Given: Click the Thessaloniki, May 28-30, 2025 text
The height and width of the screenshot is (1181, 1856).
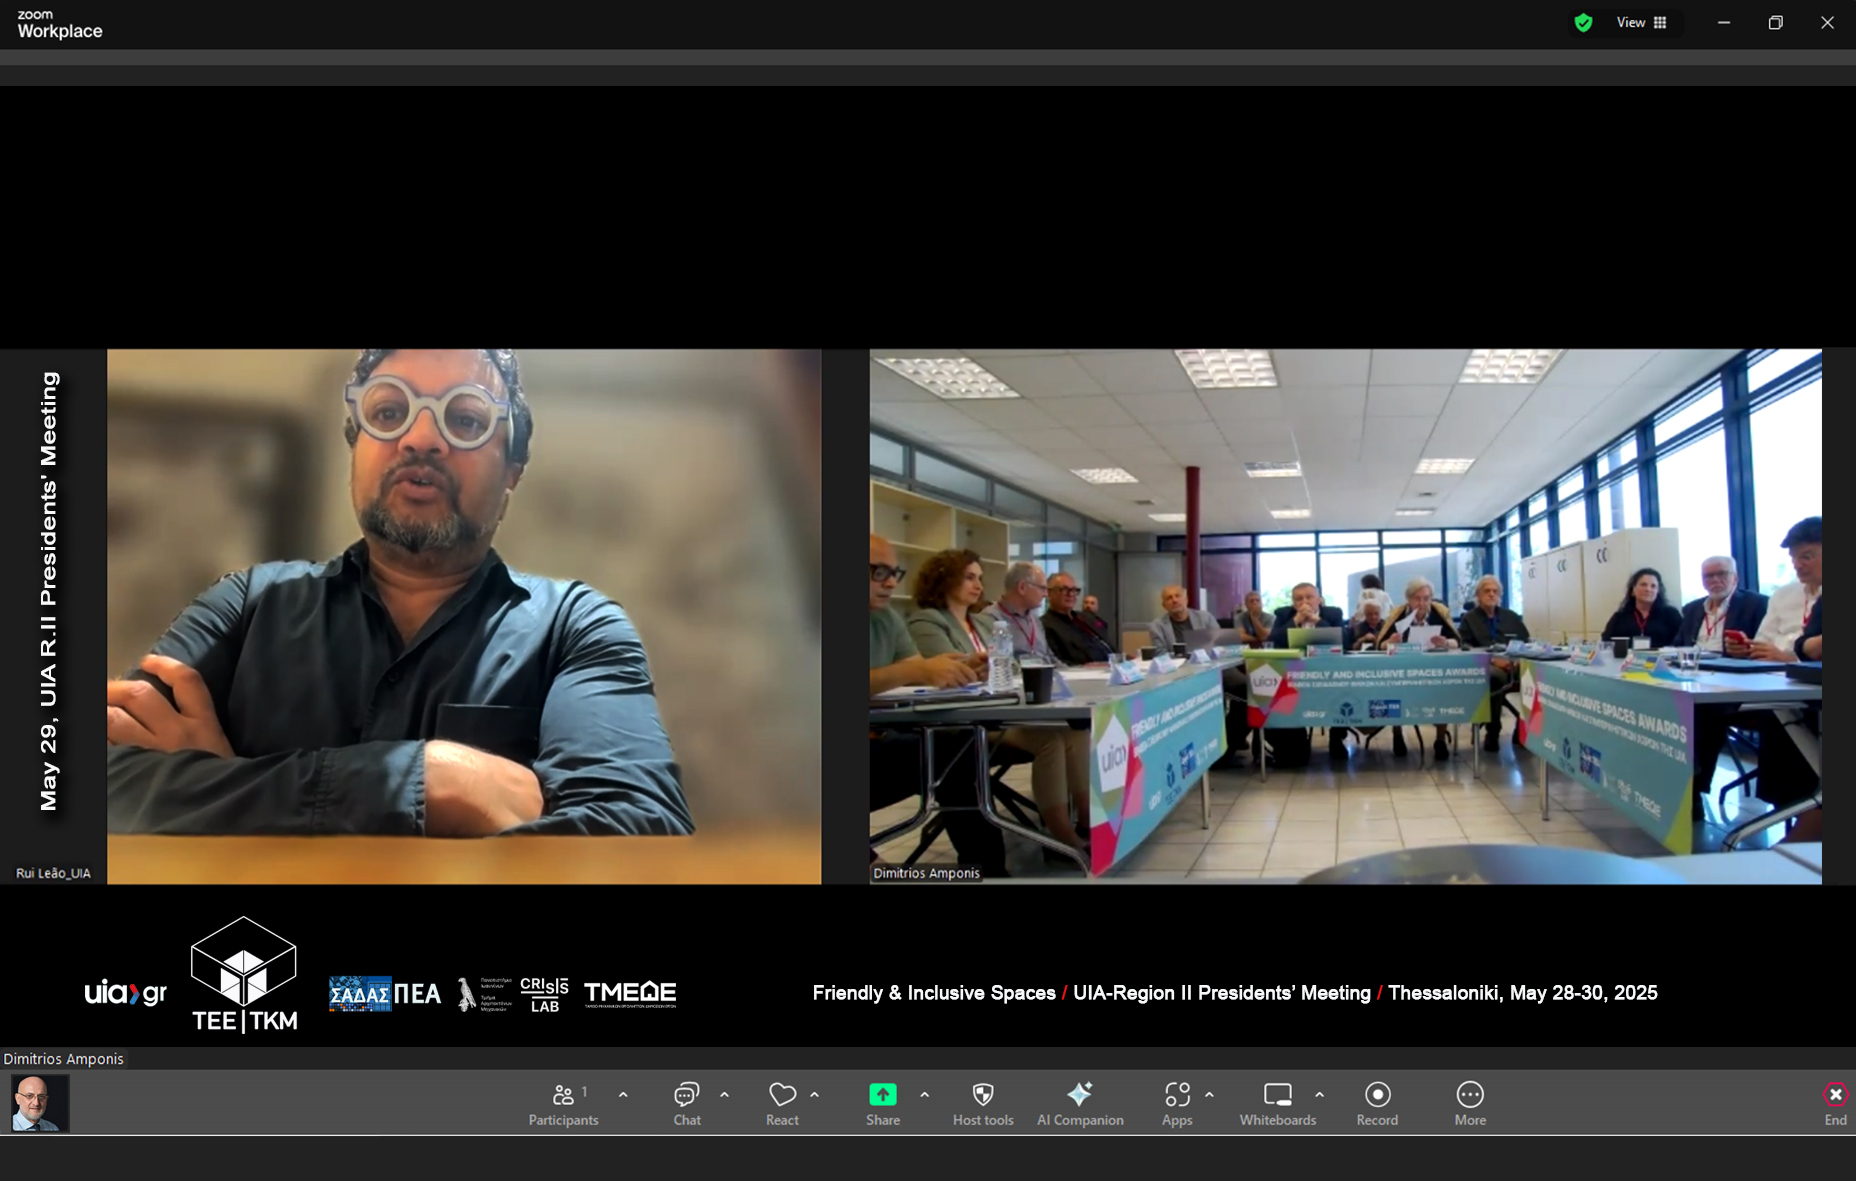Looking at the screenshot, I should pyautogui.click(x=1523, y=993).
